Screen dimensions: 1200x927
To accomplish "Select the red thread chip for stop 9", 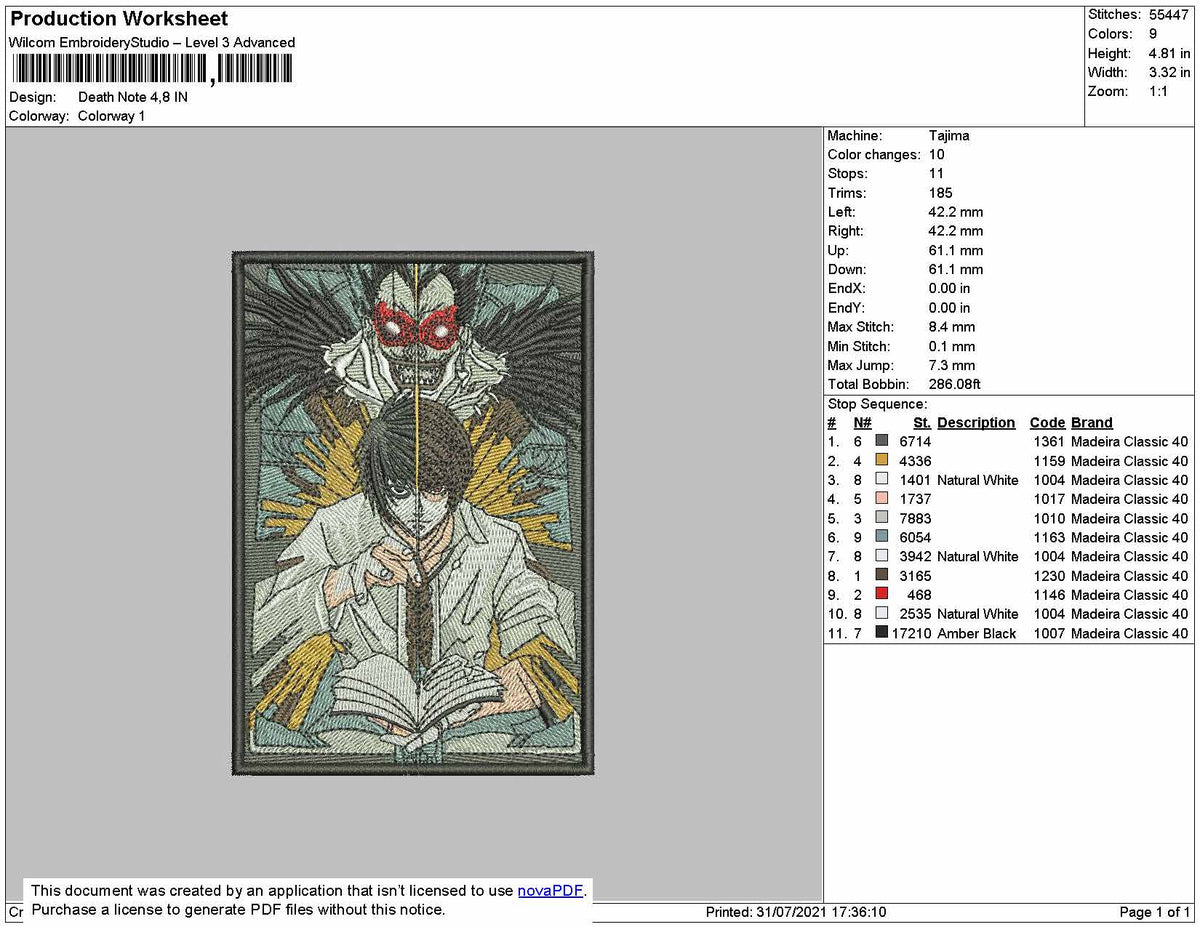I will 883,593.
